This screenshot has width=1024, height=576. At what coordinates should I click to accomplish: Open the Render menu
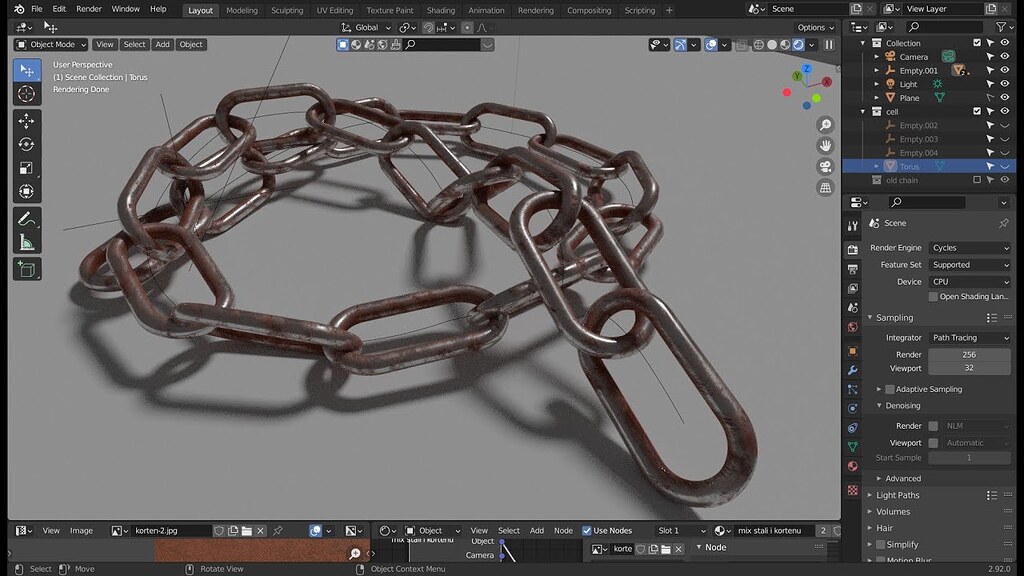89,9
